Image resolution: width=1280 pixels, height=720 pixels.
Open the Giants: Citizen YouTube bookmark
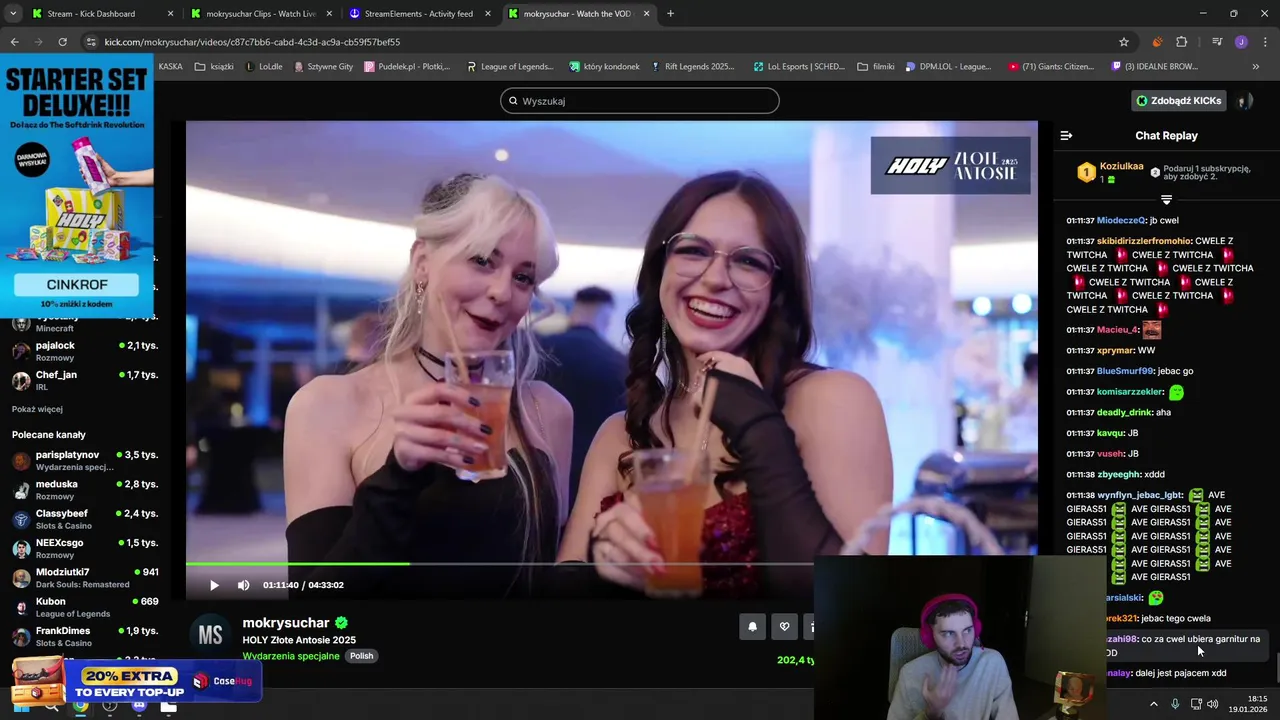click(1051, 67)
